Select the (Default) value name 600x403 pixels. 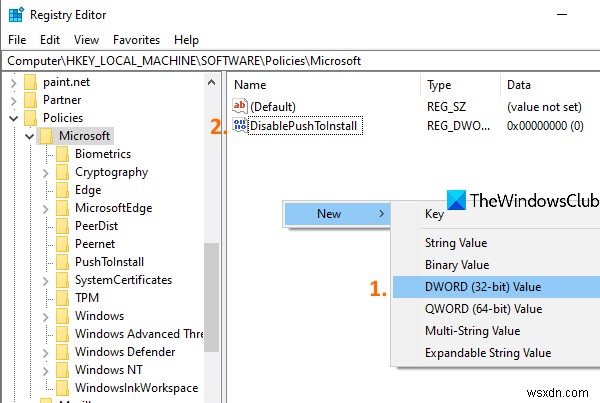273,107
